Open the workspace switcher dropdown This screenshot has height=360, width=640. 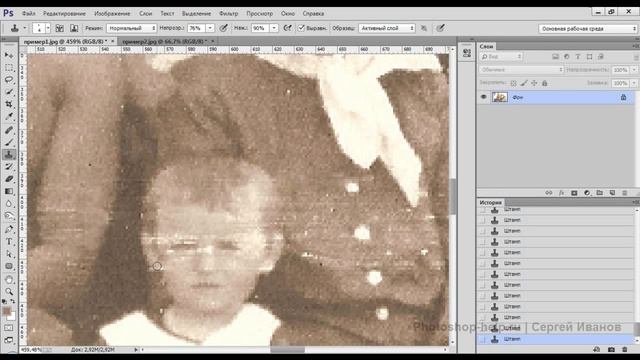tap(587, 29)
